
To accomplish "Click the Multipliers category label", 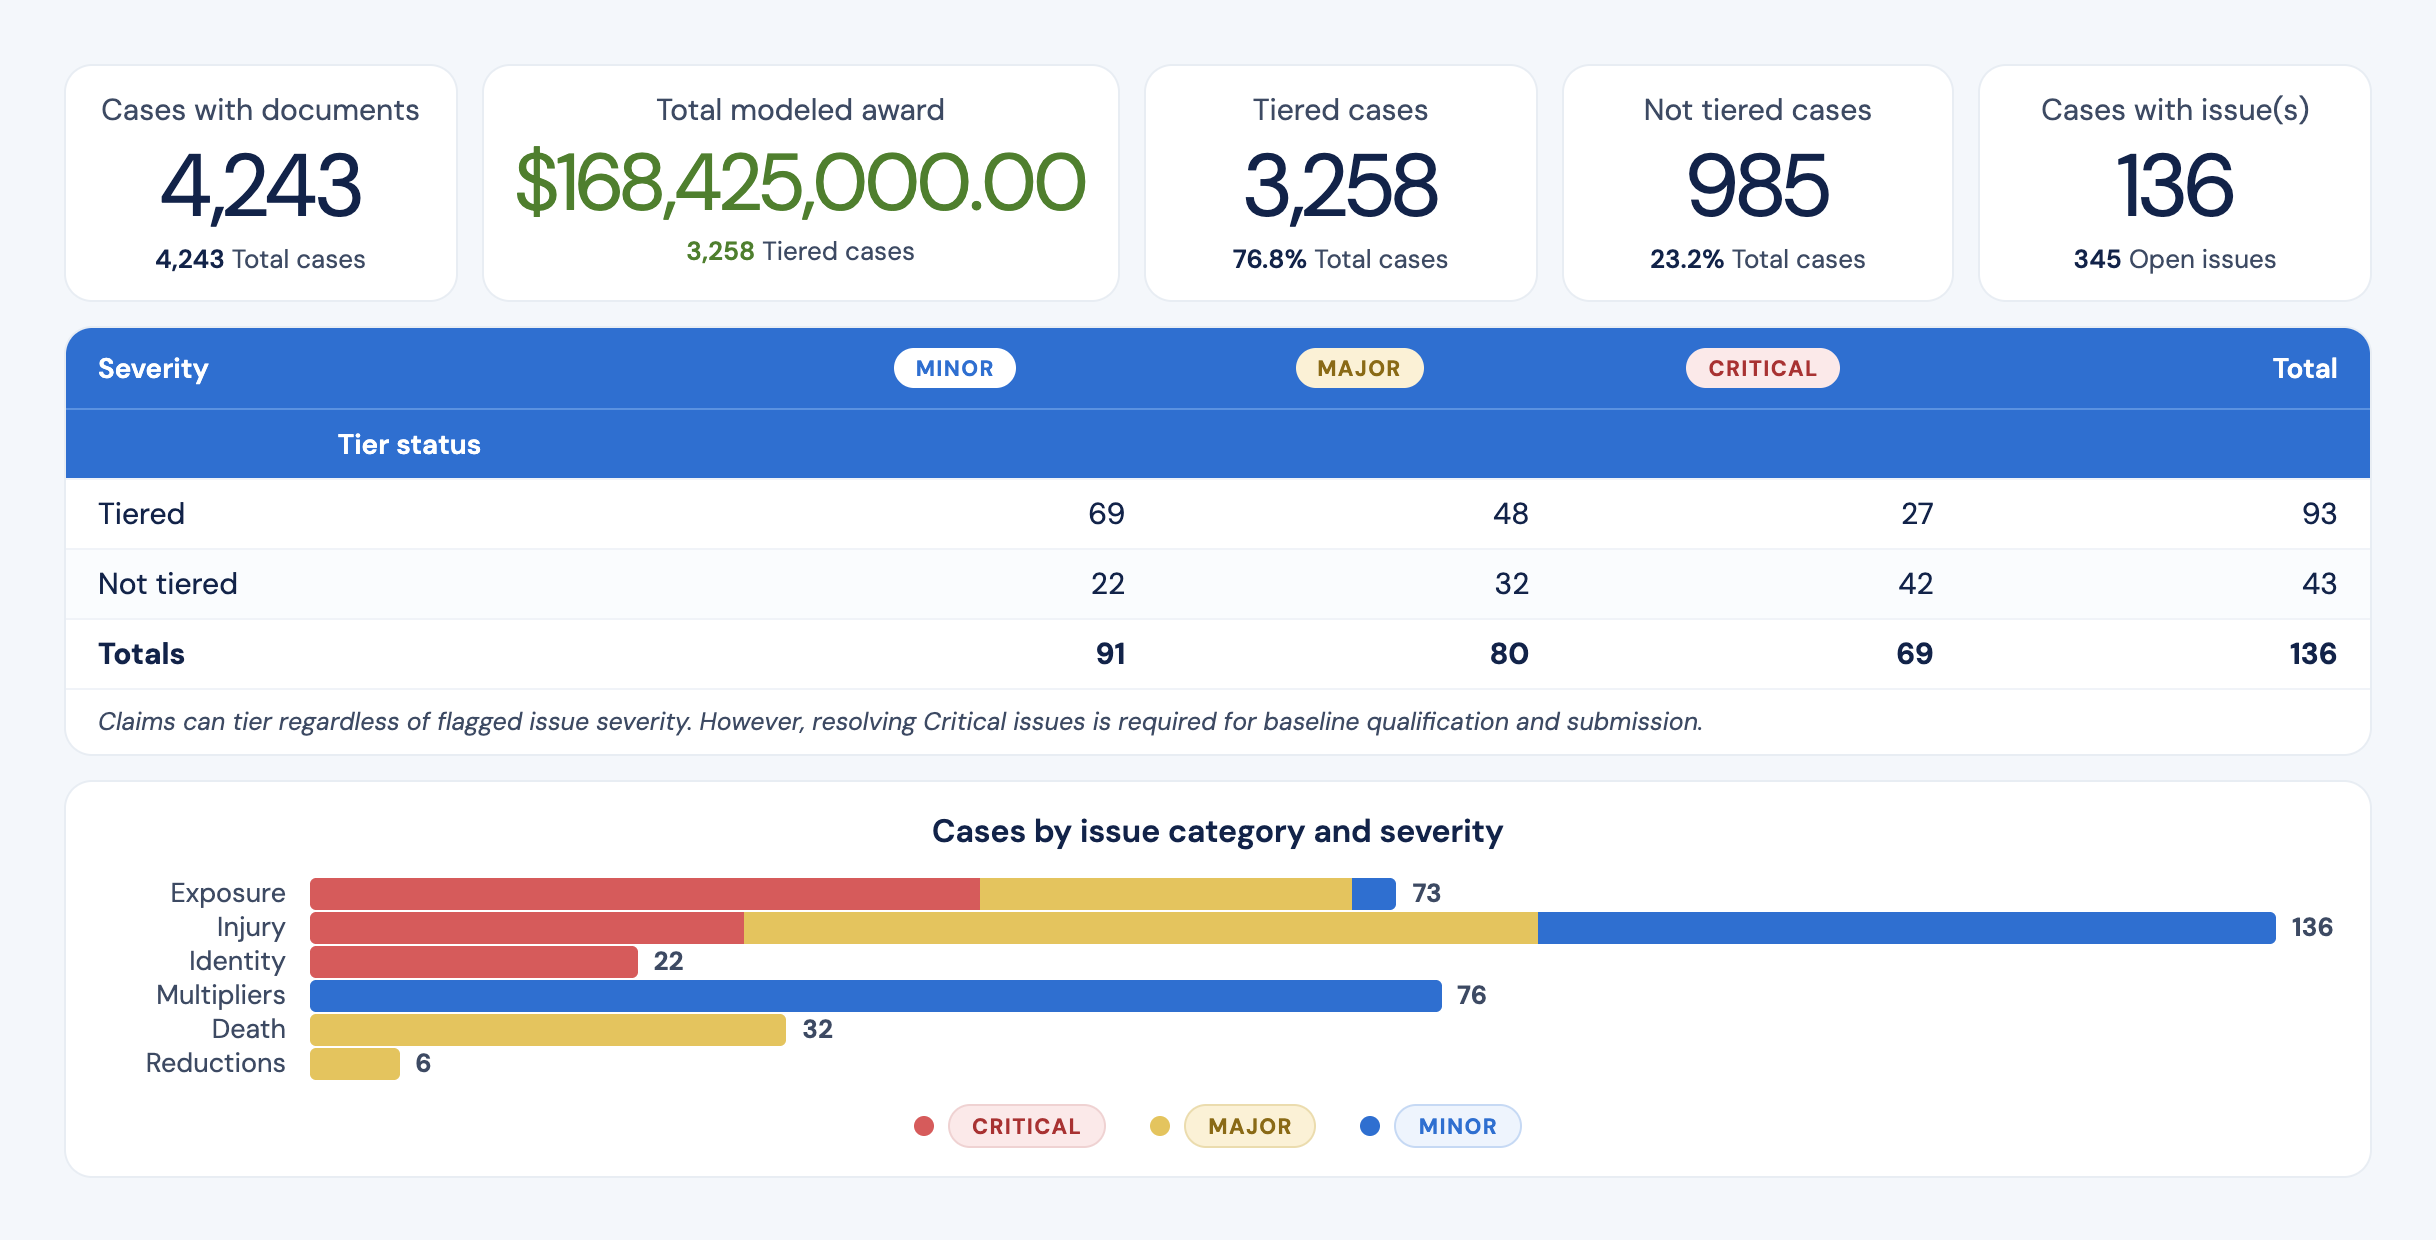I will click(221, 995).
